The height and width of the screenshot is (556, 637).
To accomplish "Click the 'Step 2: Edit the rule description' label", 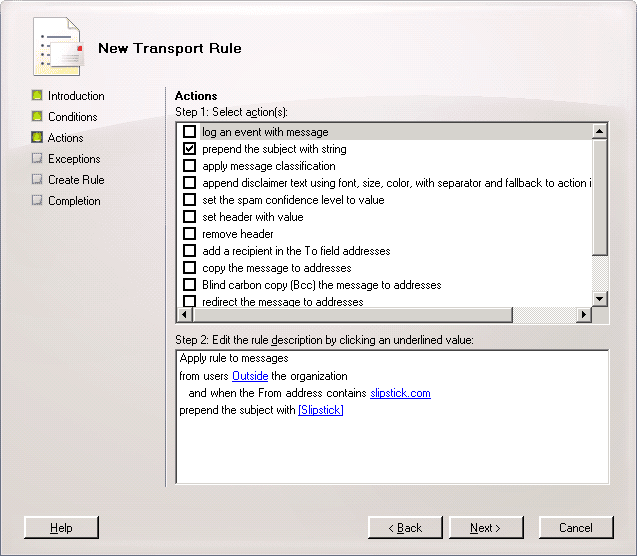I will click(x=324, y=340).
